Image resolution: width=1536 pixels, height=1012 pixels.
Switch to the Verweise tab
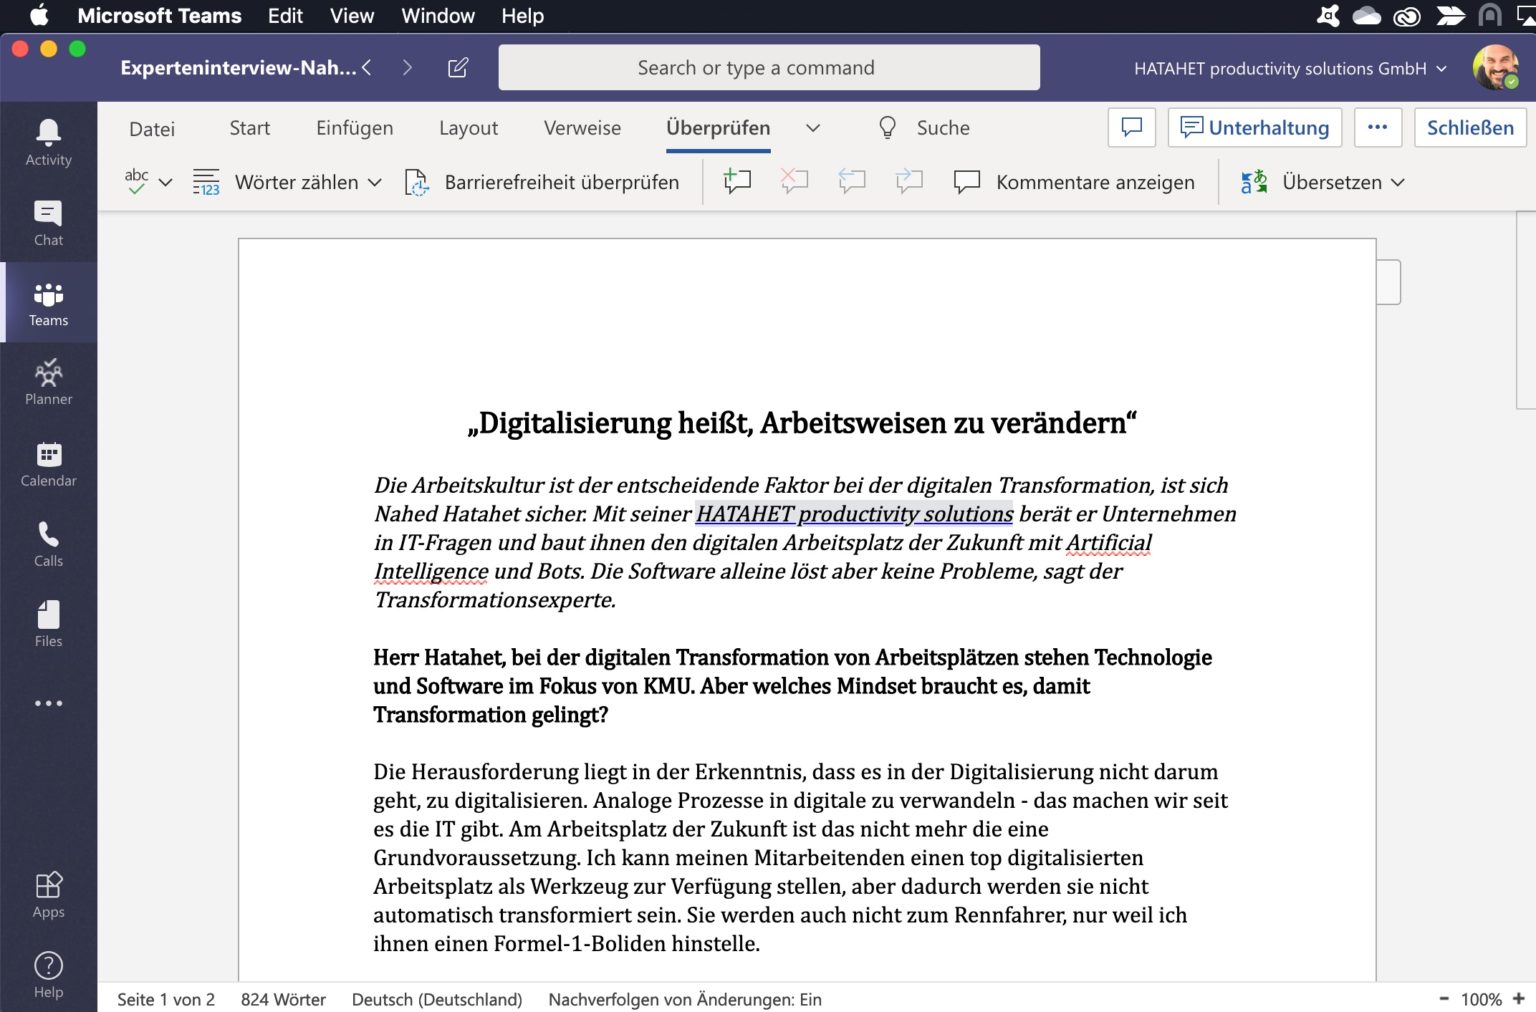582,128
